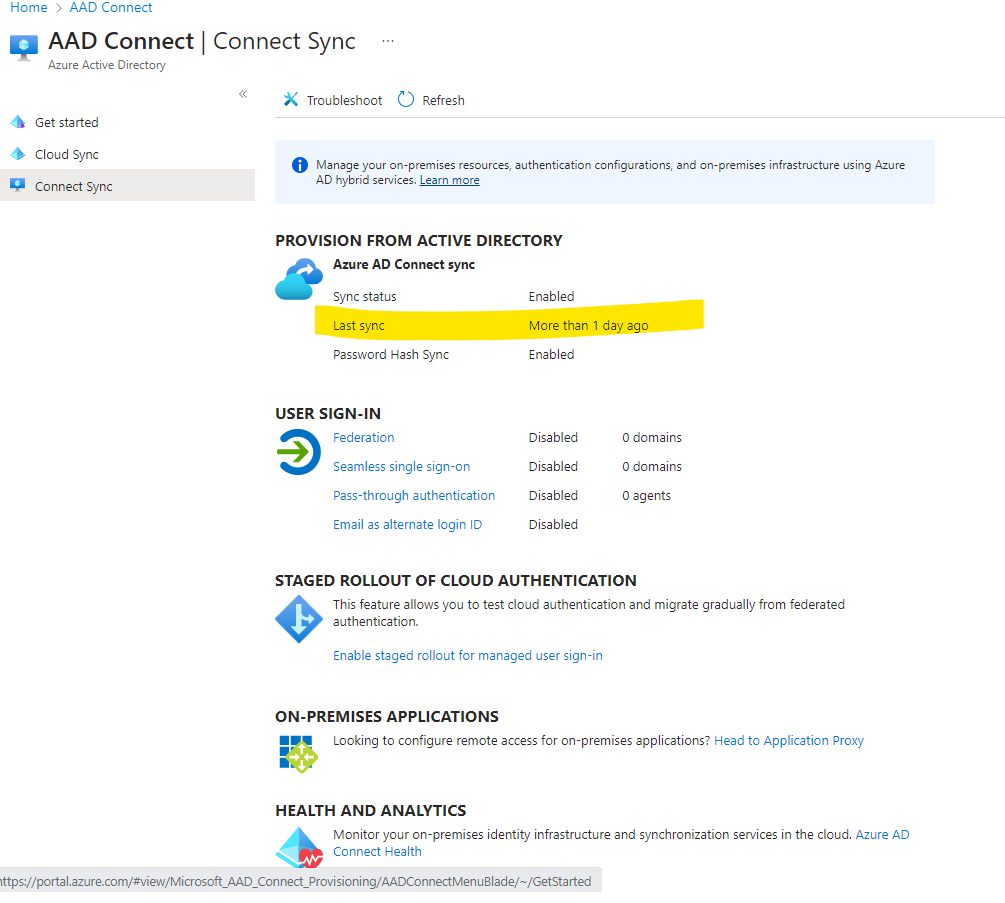Click the 'More than 1 day ago' value
This screenshot has width=1005, height=903.
click(588, 326)
